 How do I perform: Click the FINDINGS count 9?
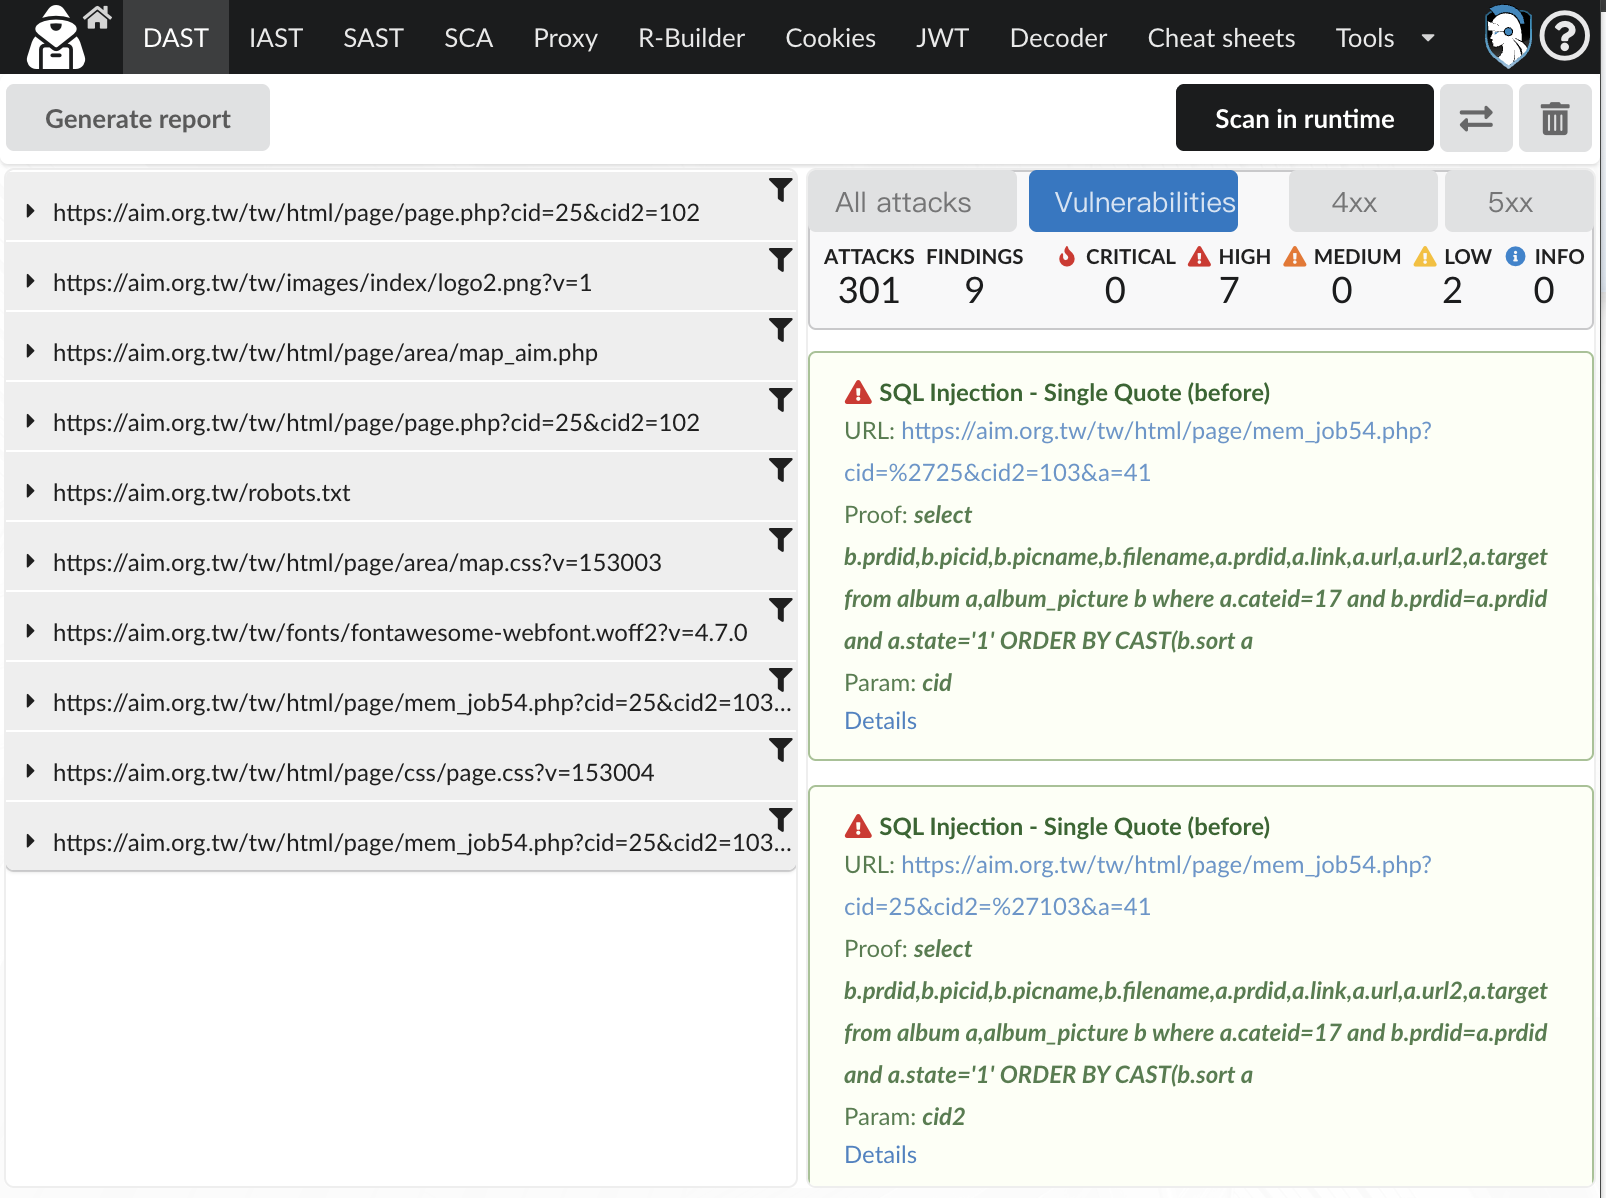(974, 291)
